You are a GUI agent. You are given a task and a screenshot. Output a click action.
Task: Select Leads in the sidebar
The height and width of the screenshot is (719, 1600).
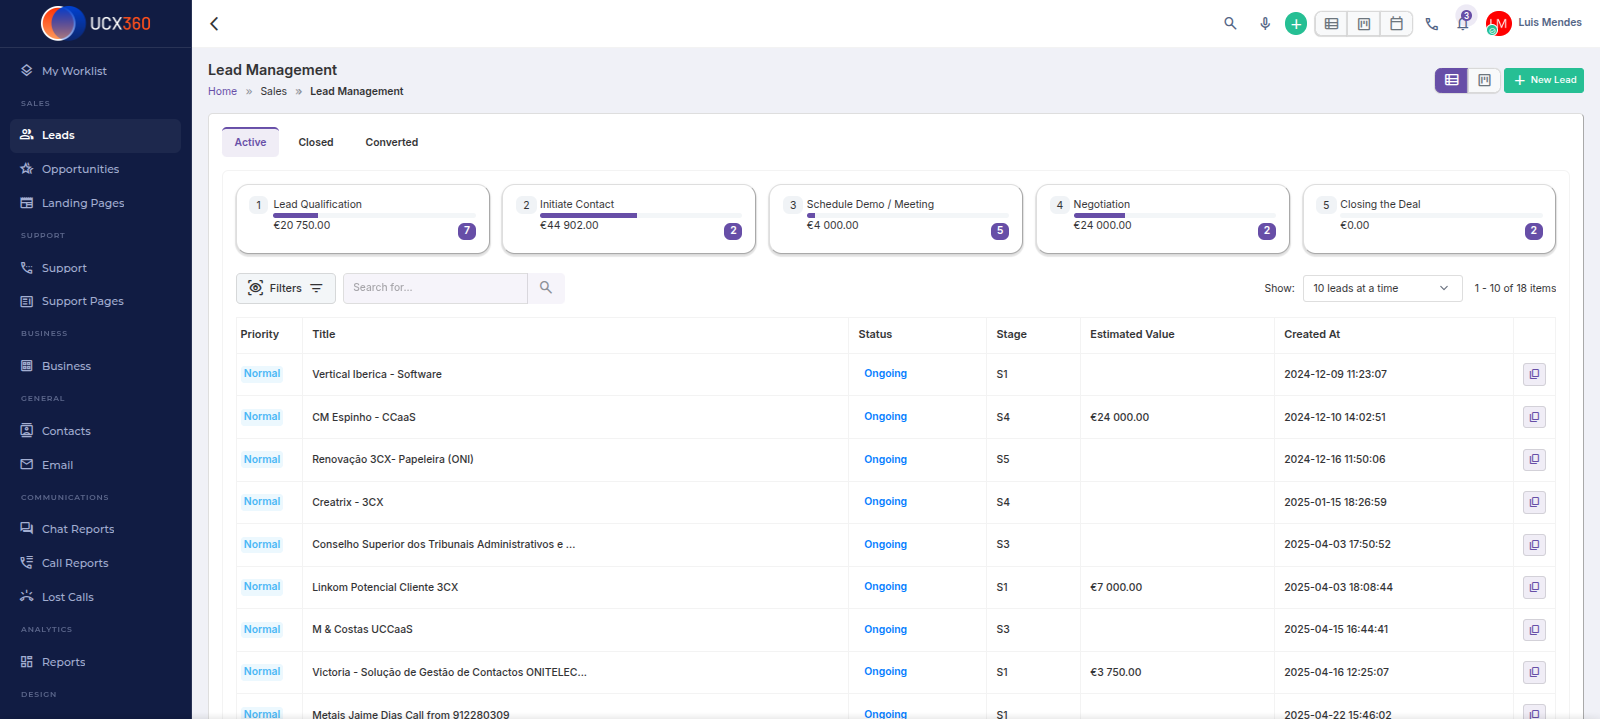(x=95, y=135)
